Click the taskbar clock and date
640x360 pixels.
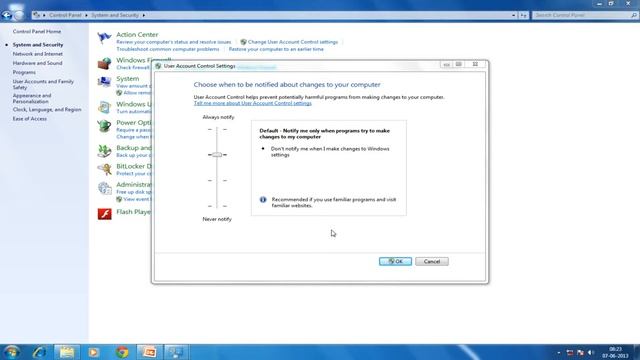click(x=616, y=353)
